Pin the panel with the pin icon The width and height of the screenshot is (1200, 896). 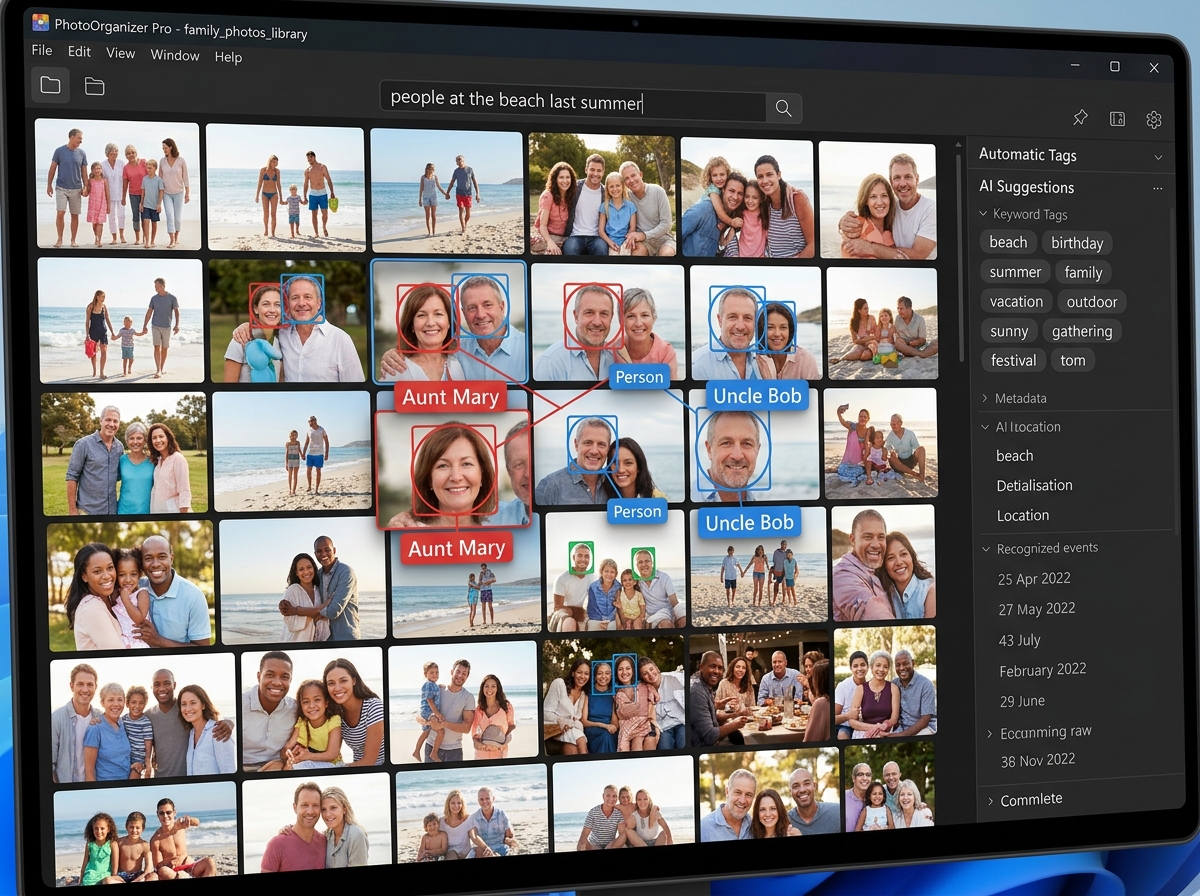point(1080,118)
